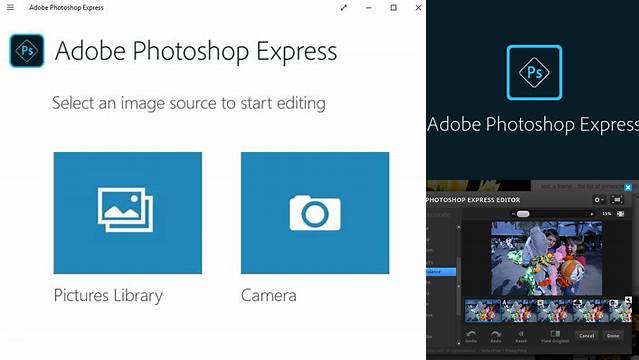
Task: Open the Pictures Library tile
Action: pos(128,213)
